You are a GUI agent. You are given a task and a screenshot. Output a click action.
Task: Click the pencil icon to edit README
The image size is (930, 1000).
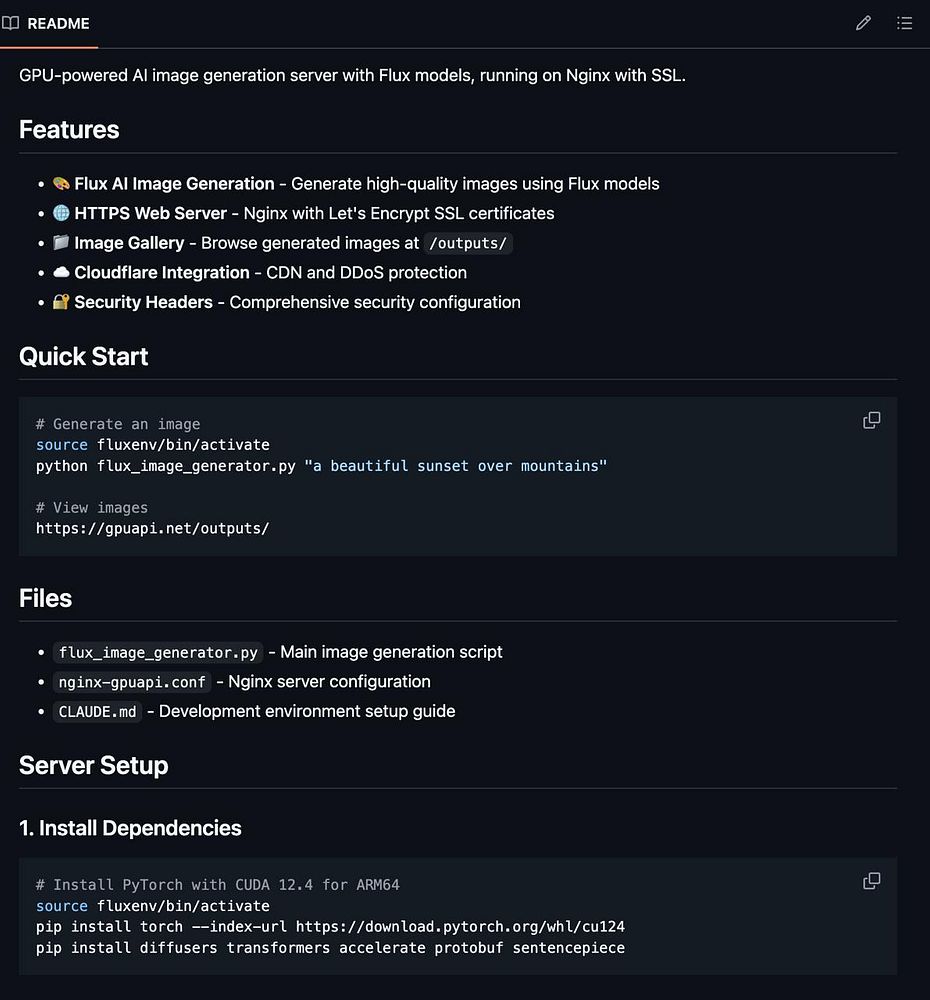pyautogui.click(x=863, y=23)
